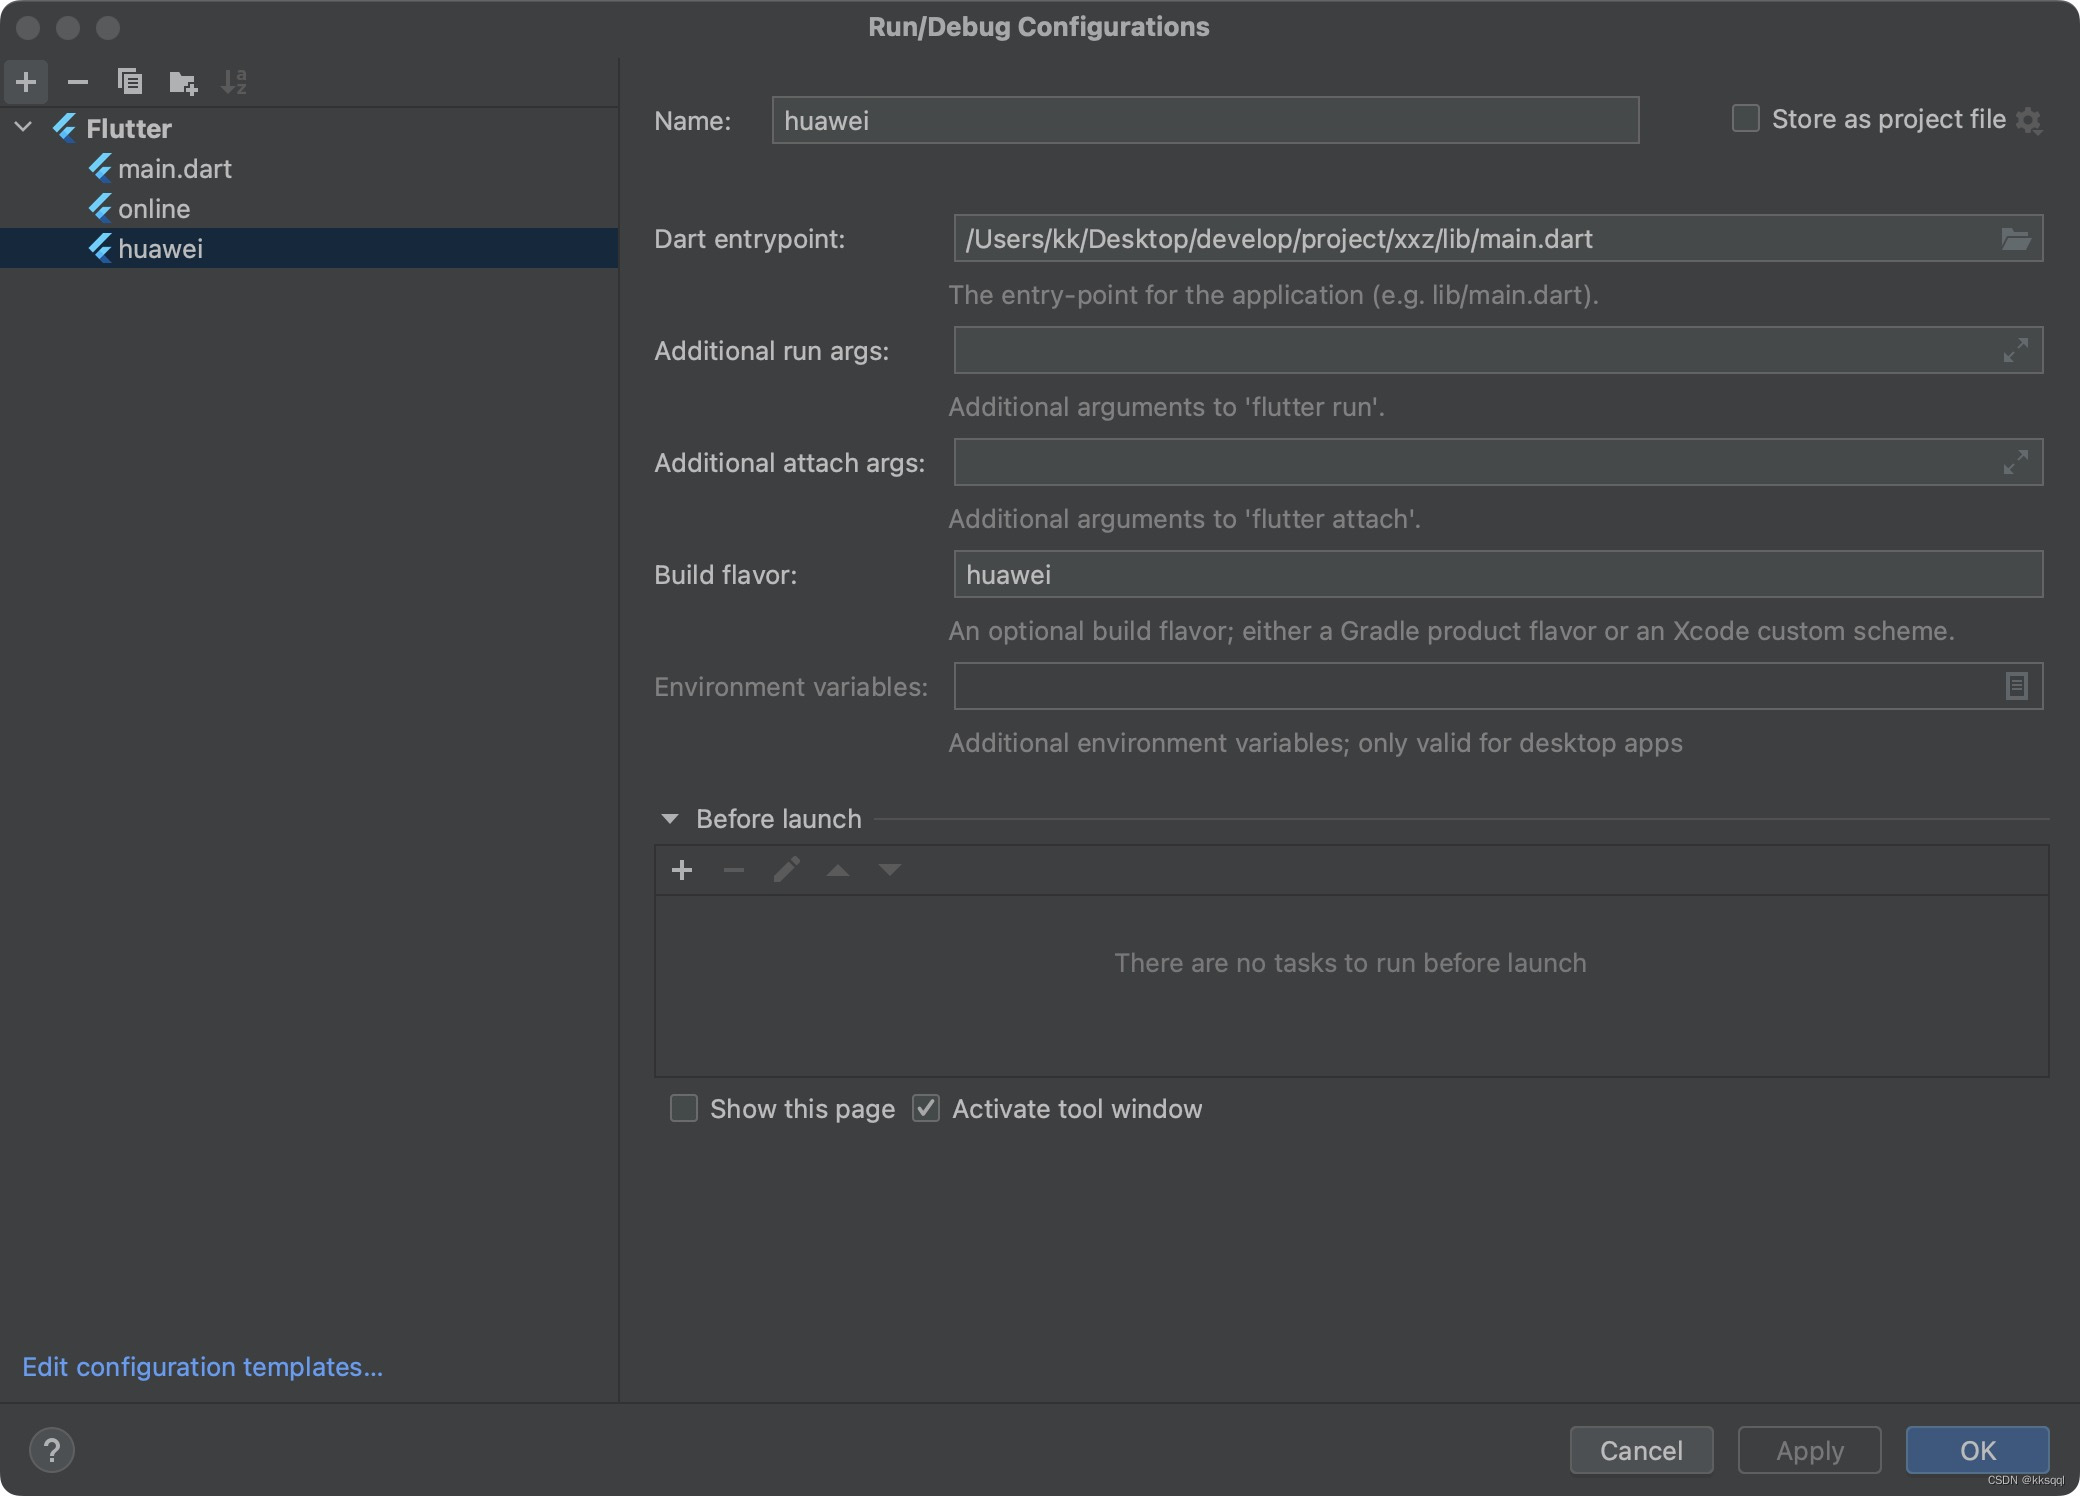Viewport: 2080px width, 1496px height.
Task: Collapse the Flutter configurations tree node
Action: pyautogui.click(x=24, y=128)
